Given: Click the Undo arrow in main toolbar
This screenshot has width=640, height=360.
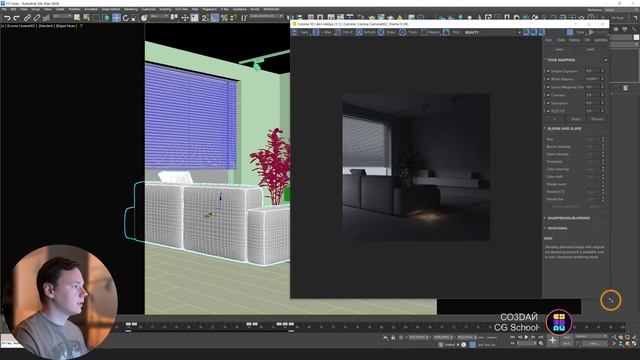Looking at the screenshot, I should tap(7, 18).
